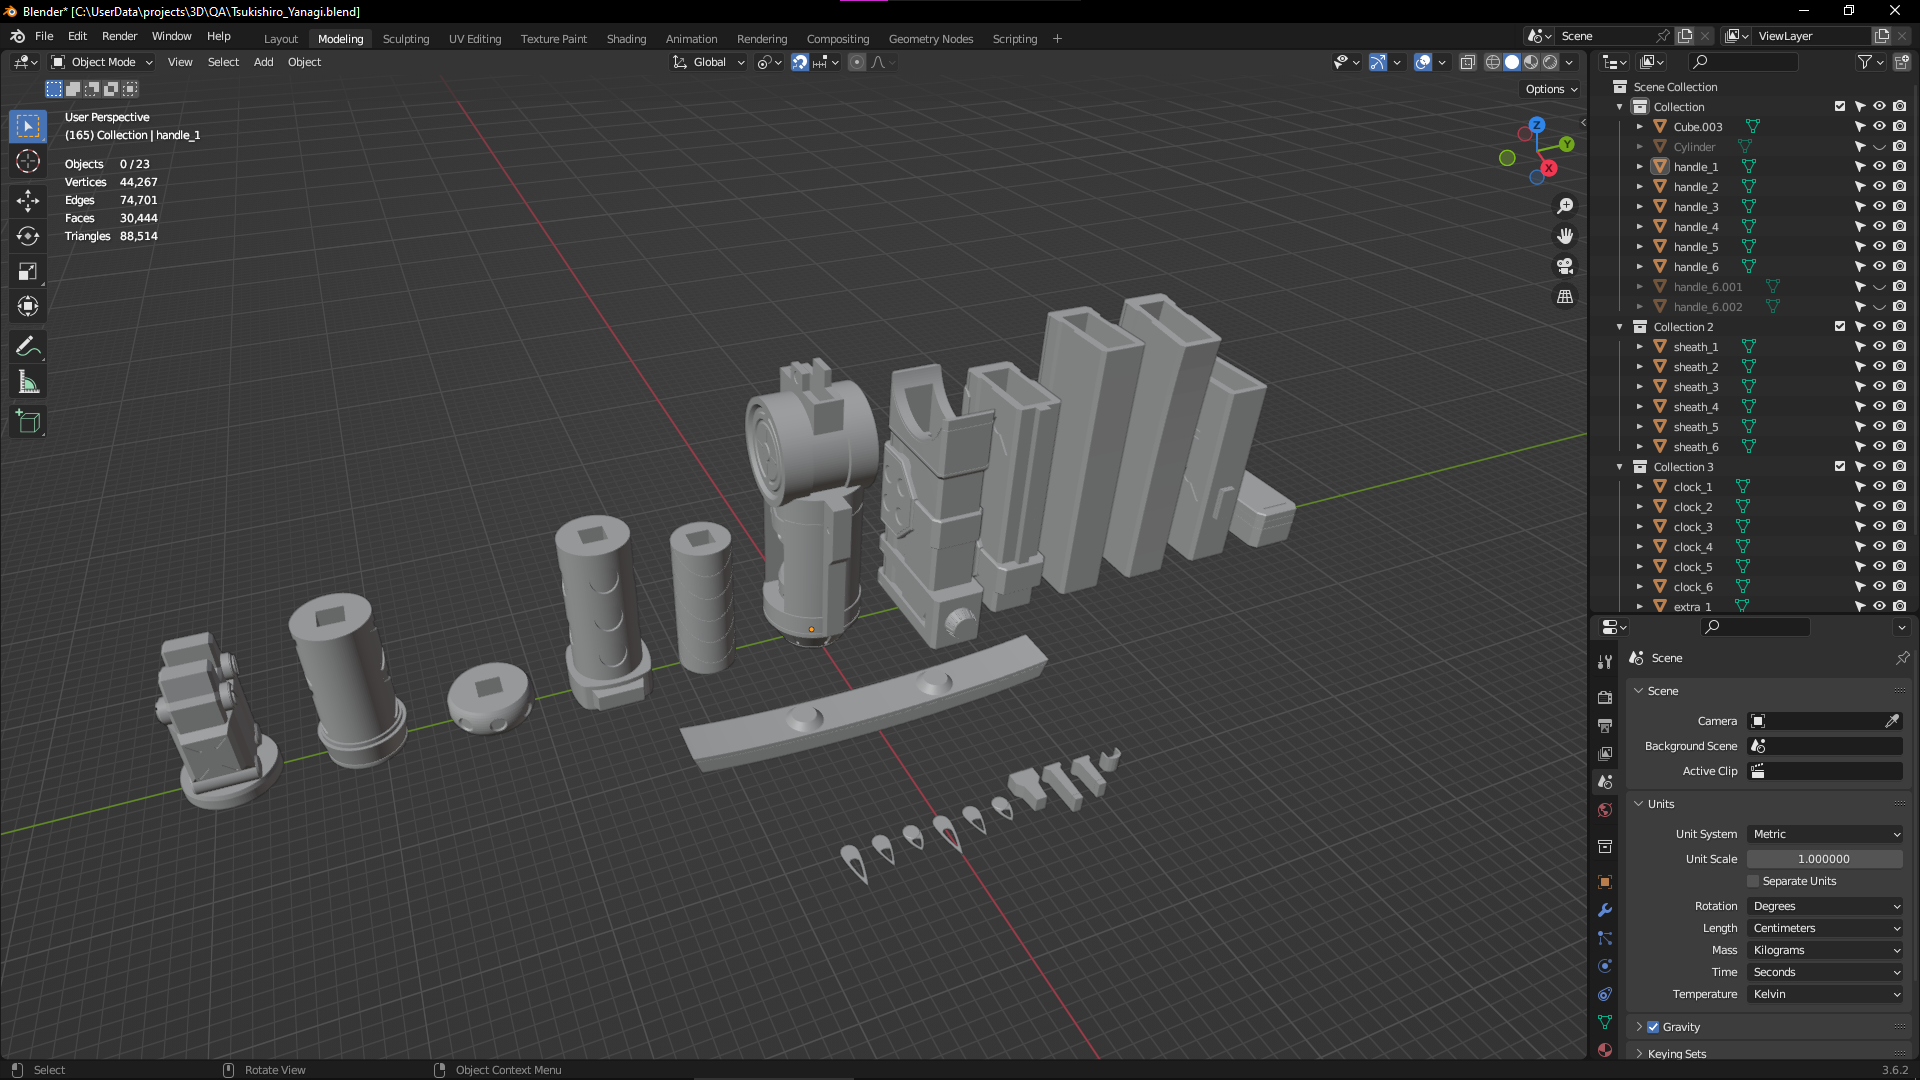
Task: Activate the Annotate tool
Action: tap(28, 347)
